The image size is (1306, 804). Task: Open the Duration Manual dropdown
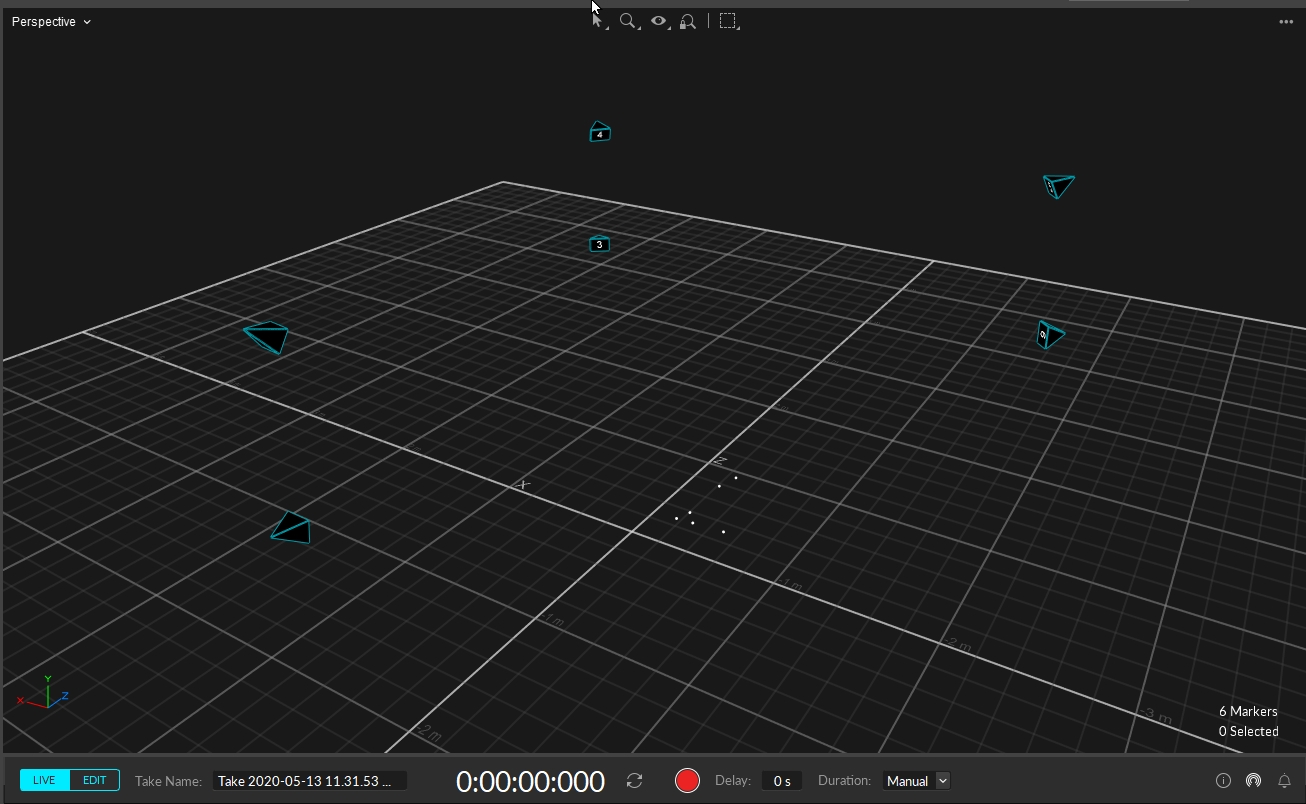(x=916, y=781)
